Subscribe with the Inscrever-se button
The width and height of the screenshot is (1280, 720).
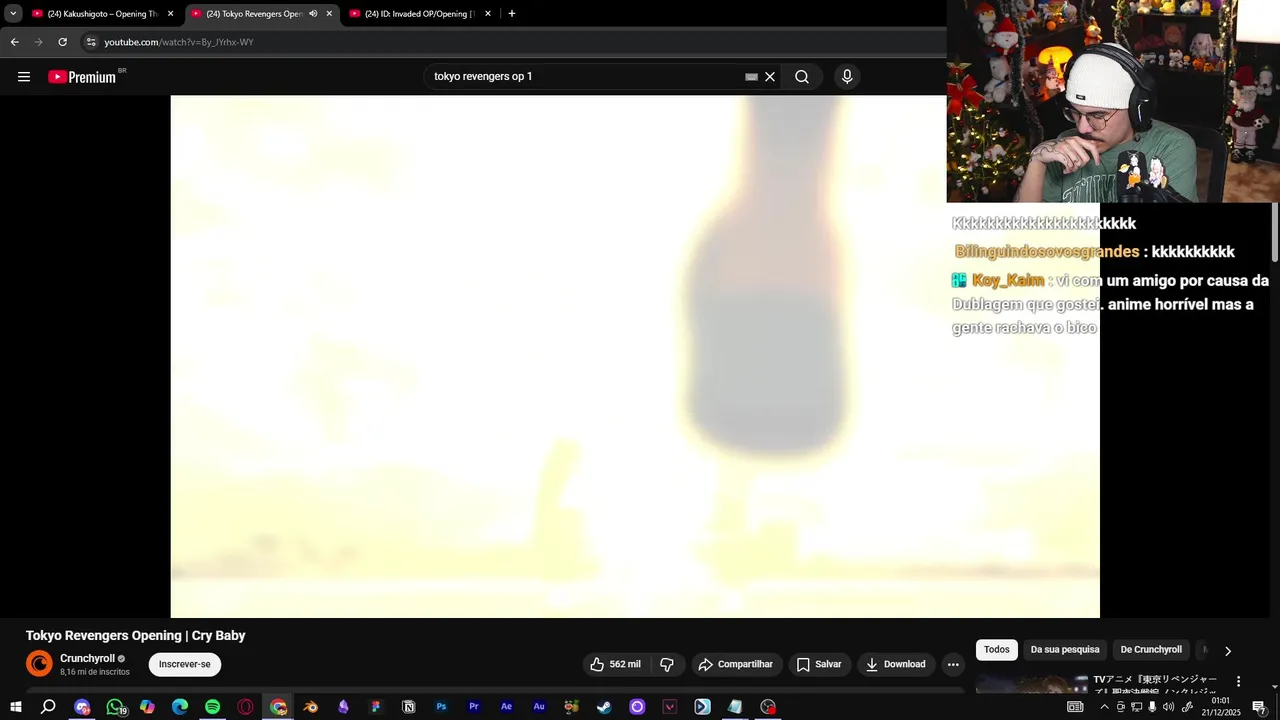point(185,664)
